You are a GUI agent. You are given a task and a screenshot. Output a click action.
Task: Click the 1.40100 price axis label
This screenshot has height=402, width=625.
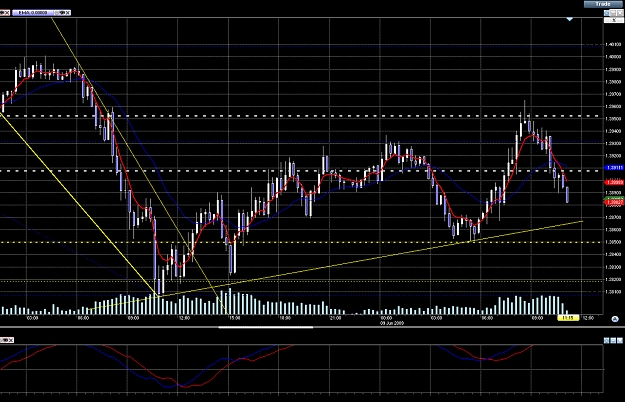[x=613, y=45]
